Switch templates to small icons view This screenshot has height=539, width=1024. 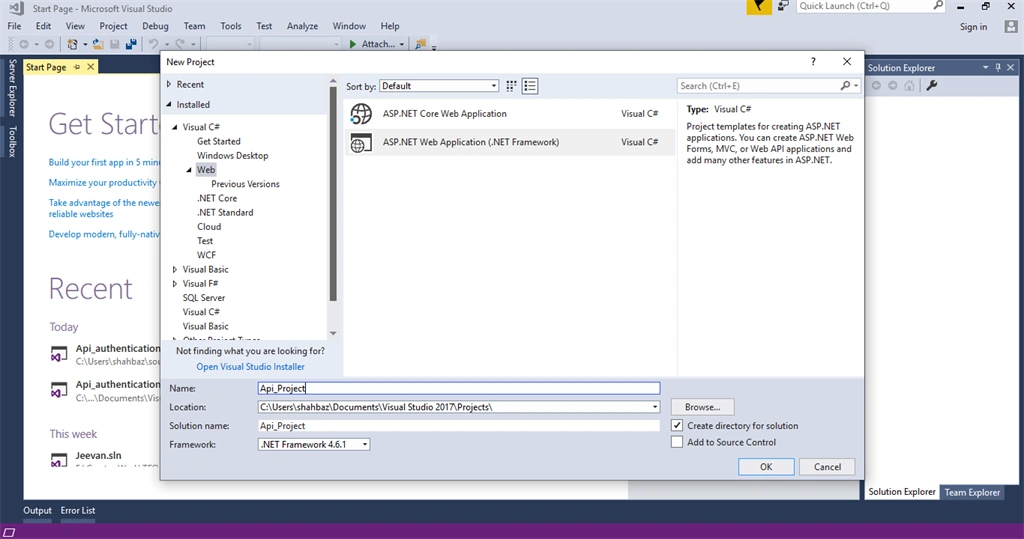coord(511,86)
